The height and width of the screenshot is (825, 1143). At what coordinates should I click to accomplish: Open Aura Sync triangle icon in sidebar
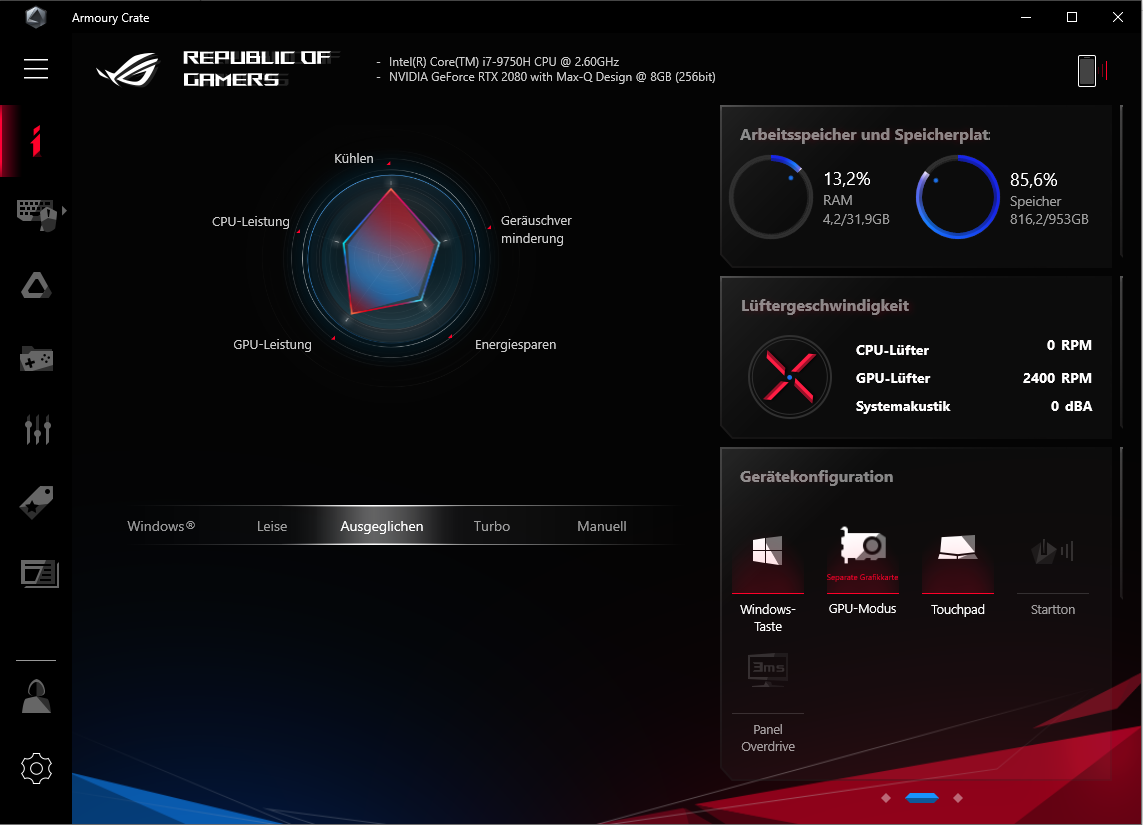click(36, 286)
